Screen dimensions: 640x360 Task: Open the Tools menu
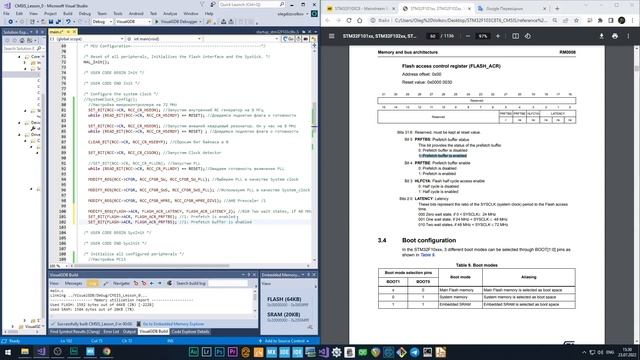pos(118,13)
